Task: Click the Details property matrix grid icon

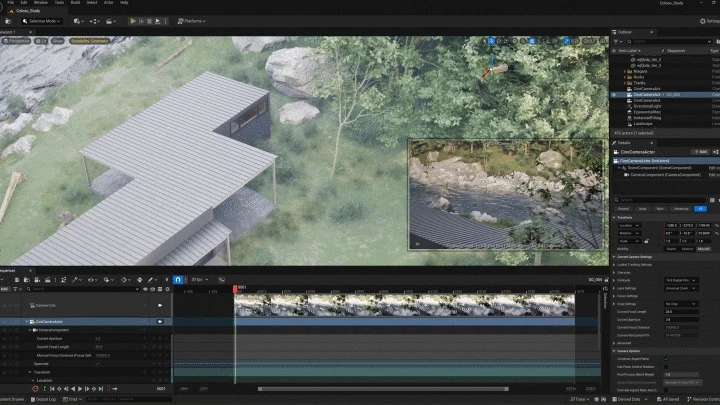Action: 712,200
